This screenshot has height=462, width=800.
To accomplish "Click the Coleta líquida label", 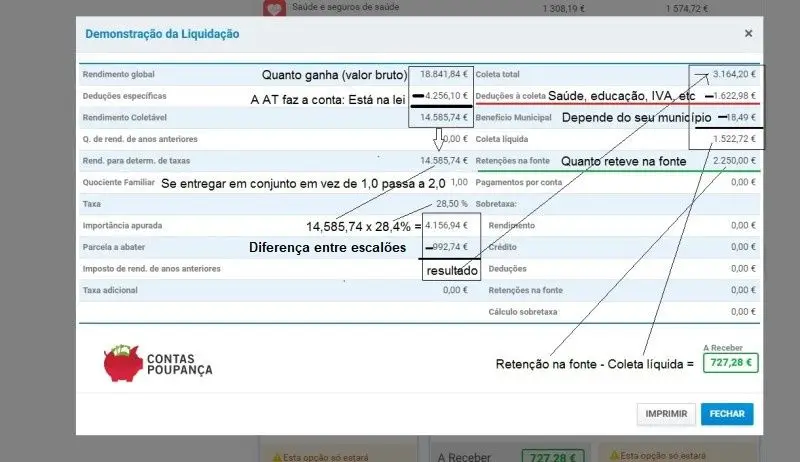I will click(x=502, y=139).
